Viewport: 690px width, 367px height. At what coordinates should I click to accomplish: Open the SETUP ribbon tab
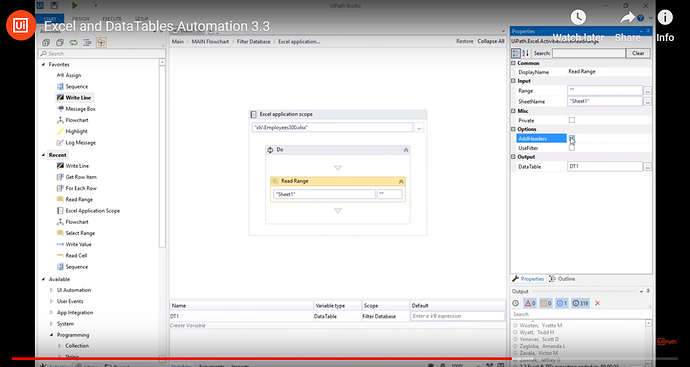(142, 19)
